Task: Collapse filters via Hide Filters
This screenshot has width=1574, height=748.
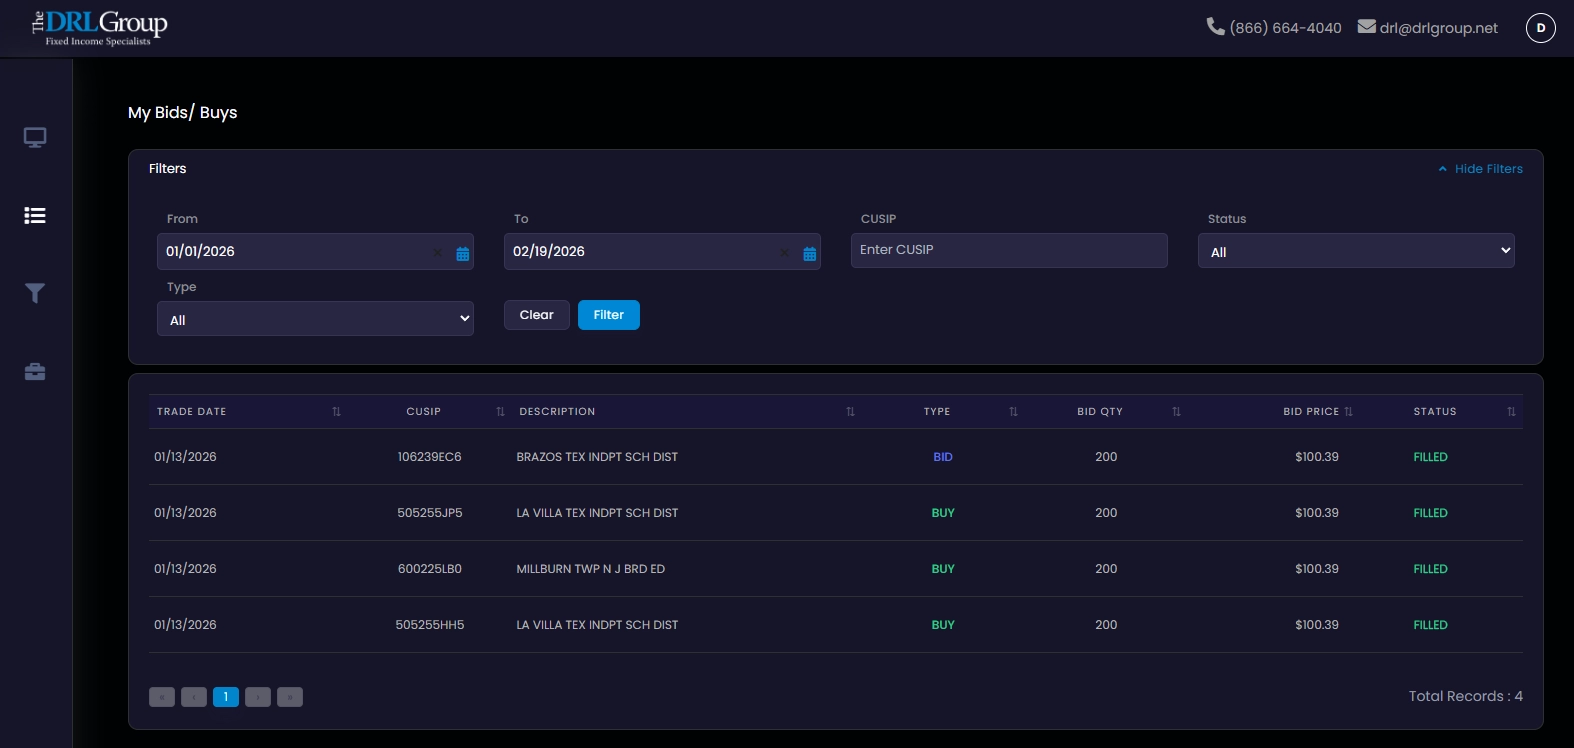Action: point(1480,169)
